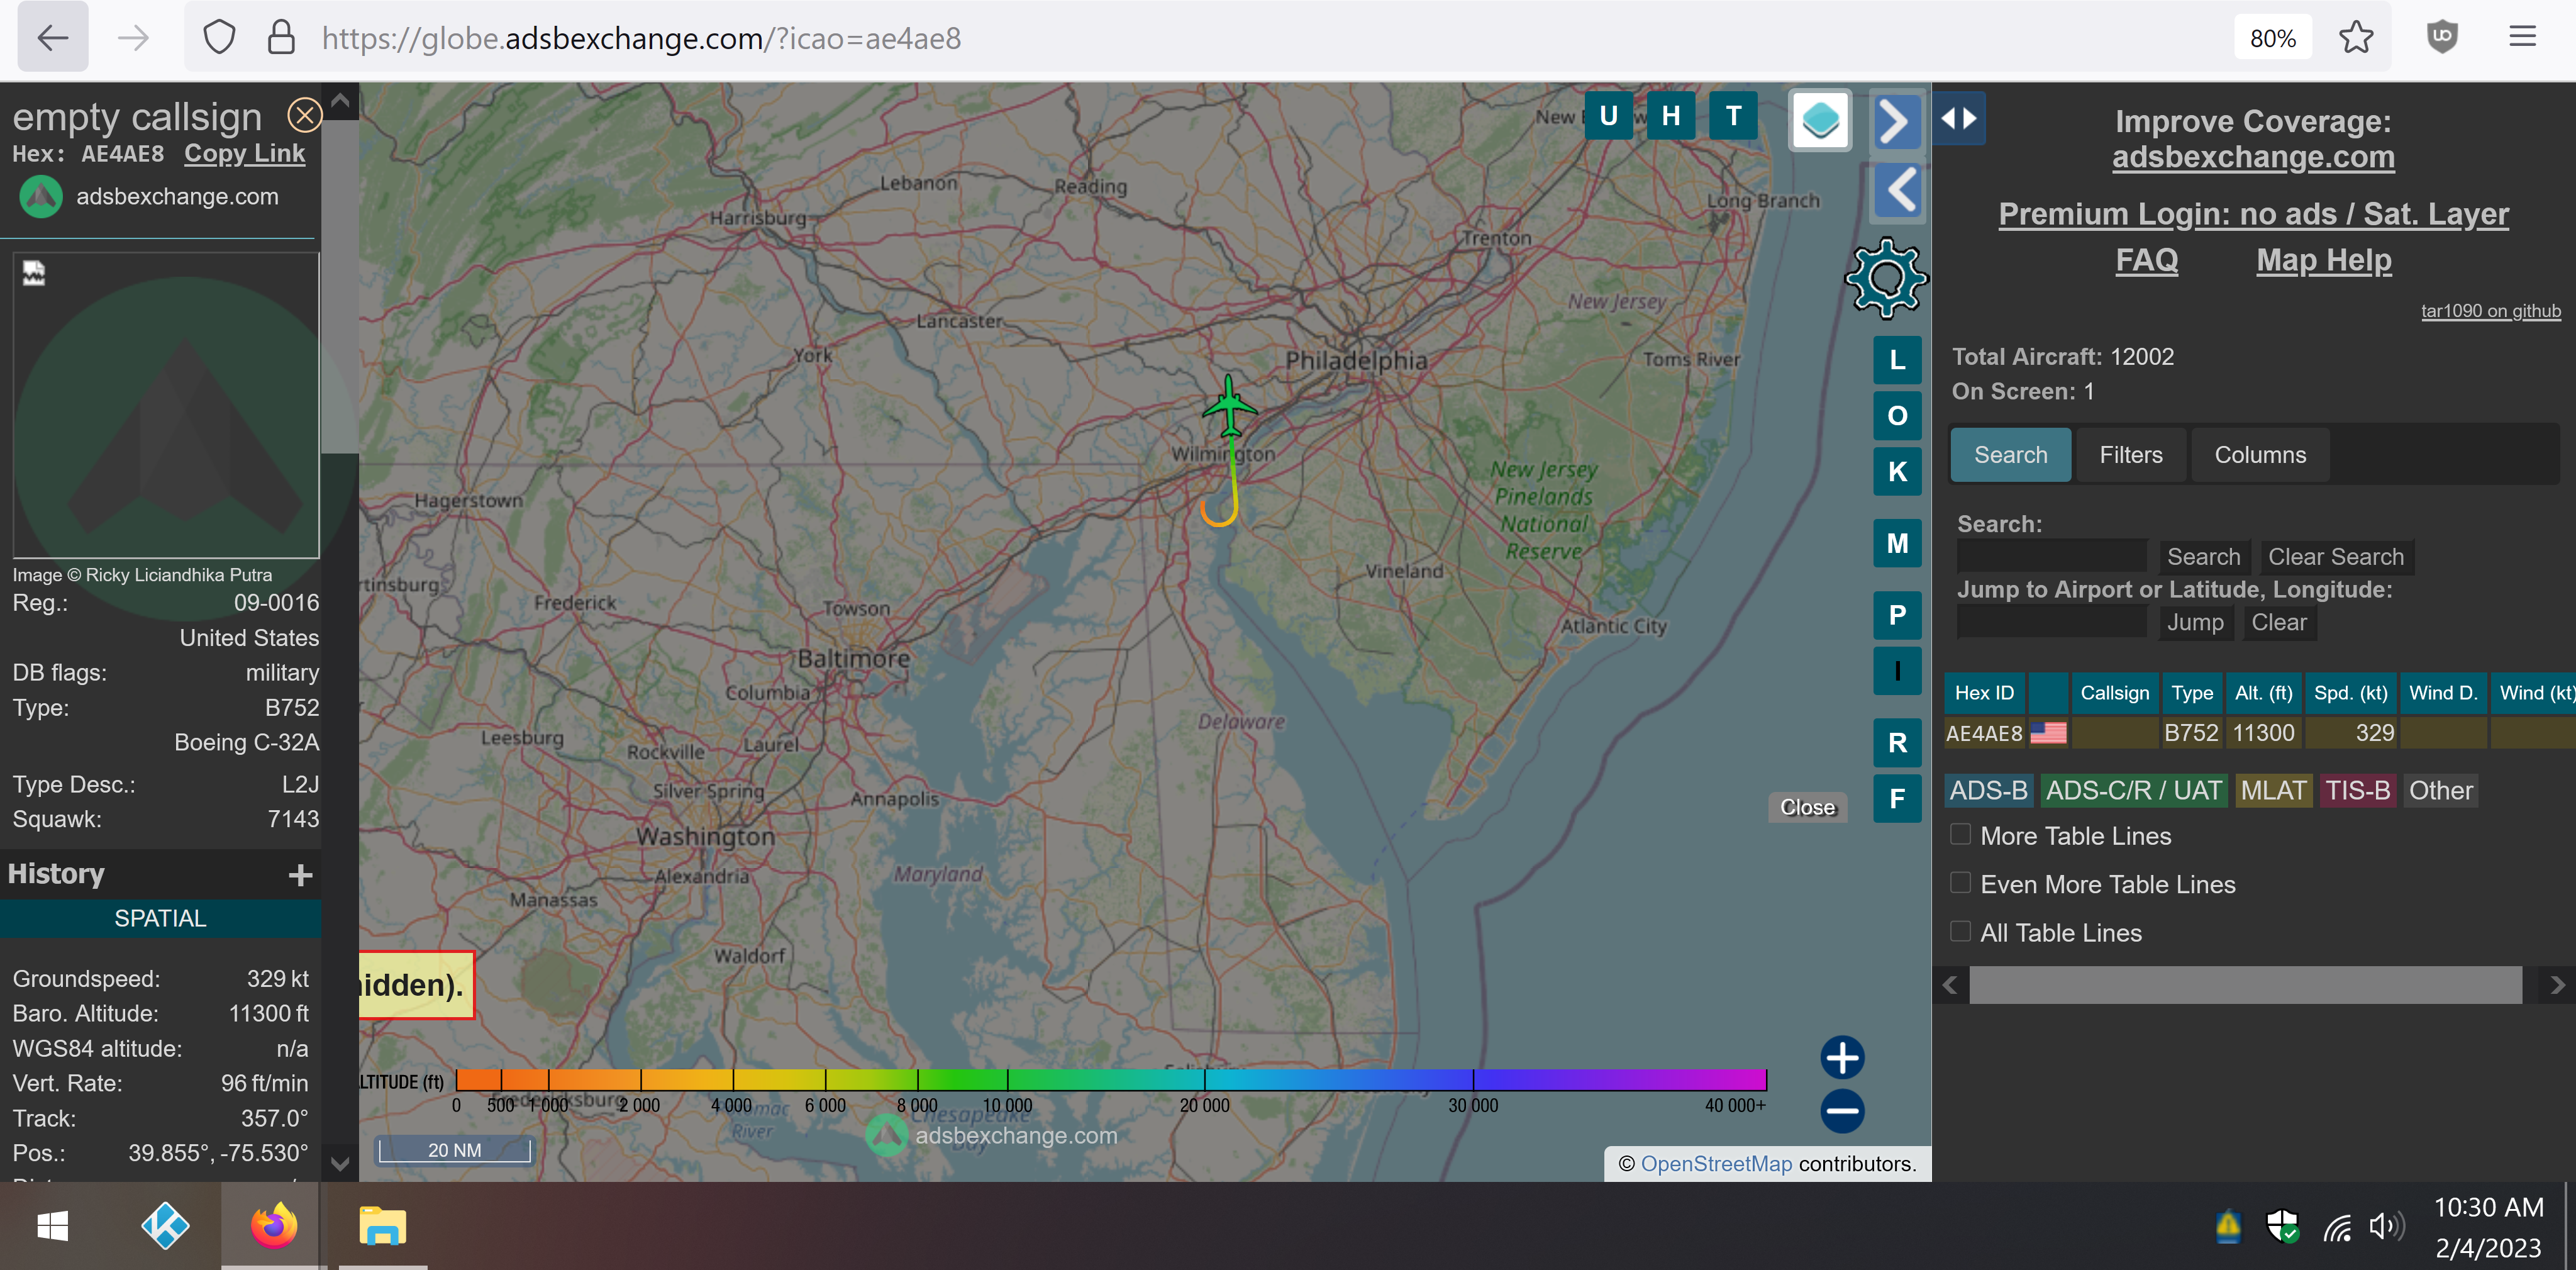Toggle the M multiselect button
The height and width of the screenshot is (1270, 2576).
pyautogui.click(x=1897, y=544)
